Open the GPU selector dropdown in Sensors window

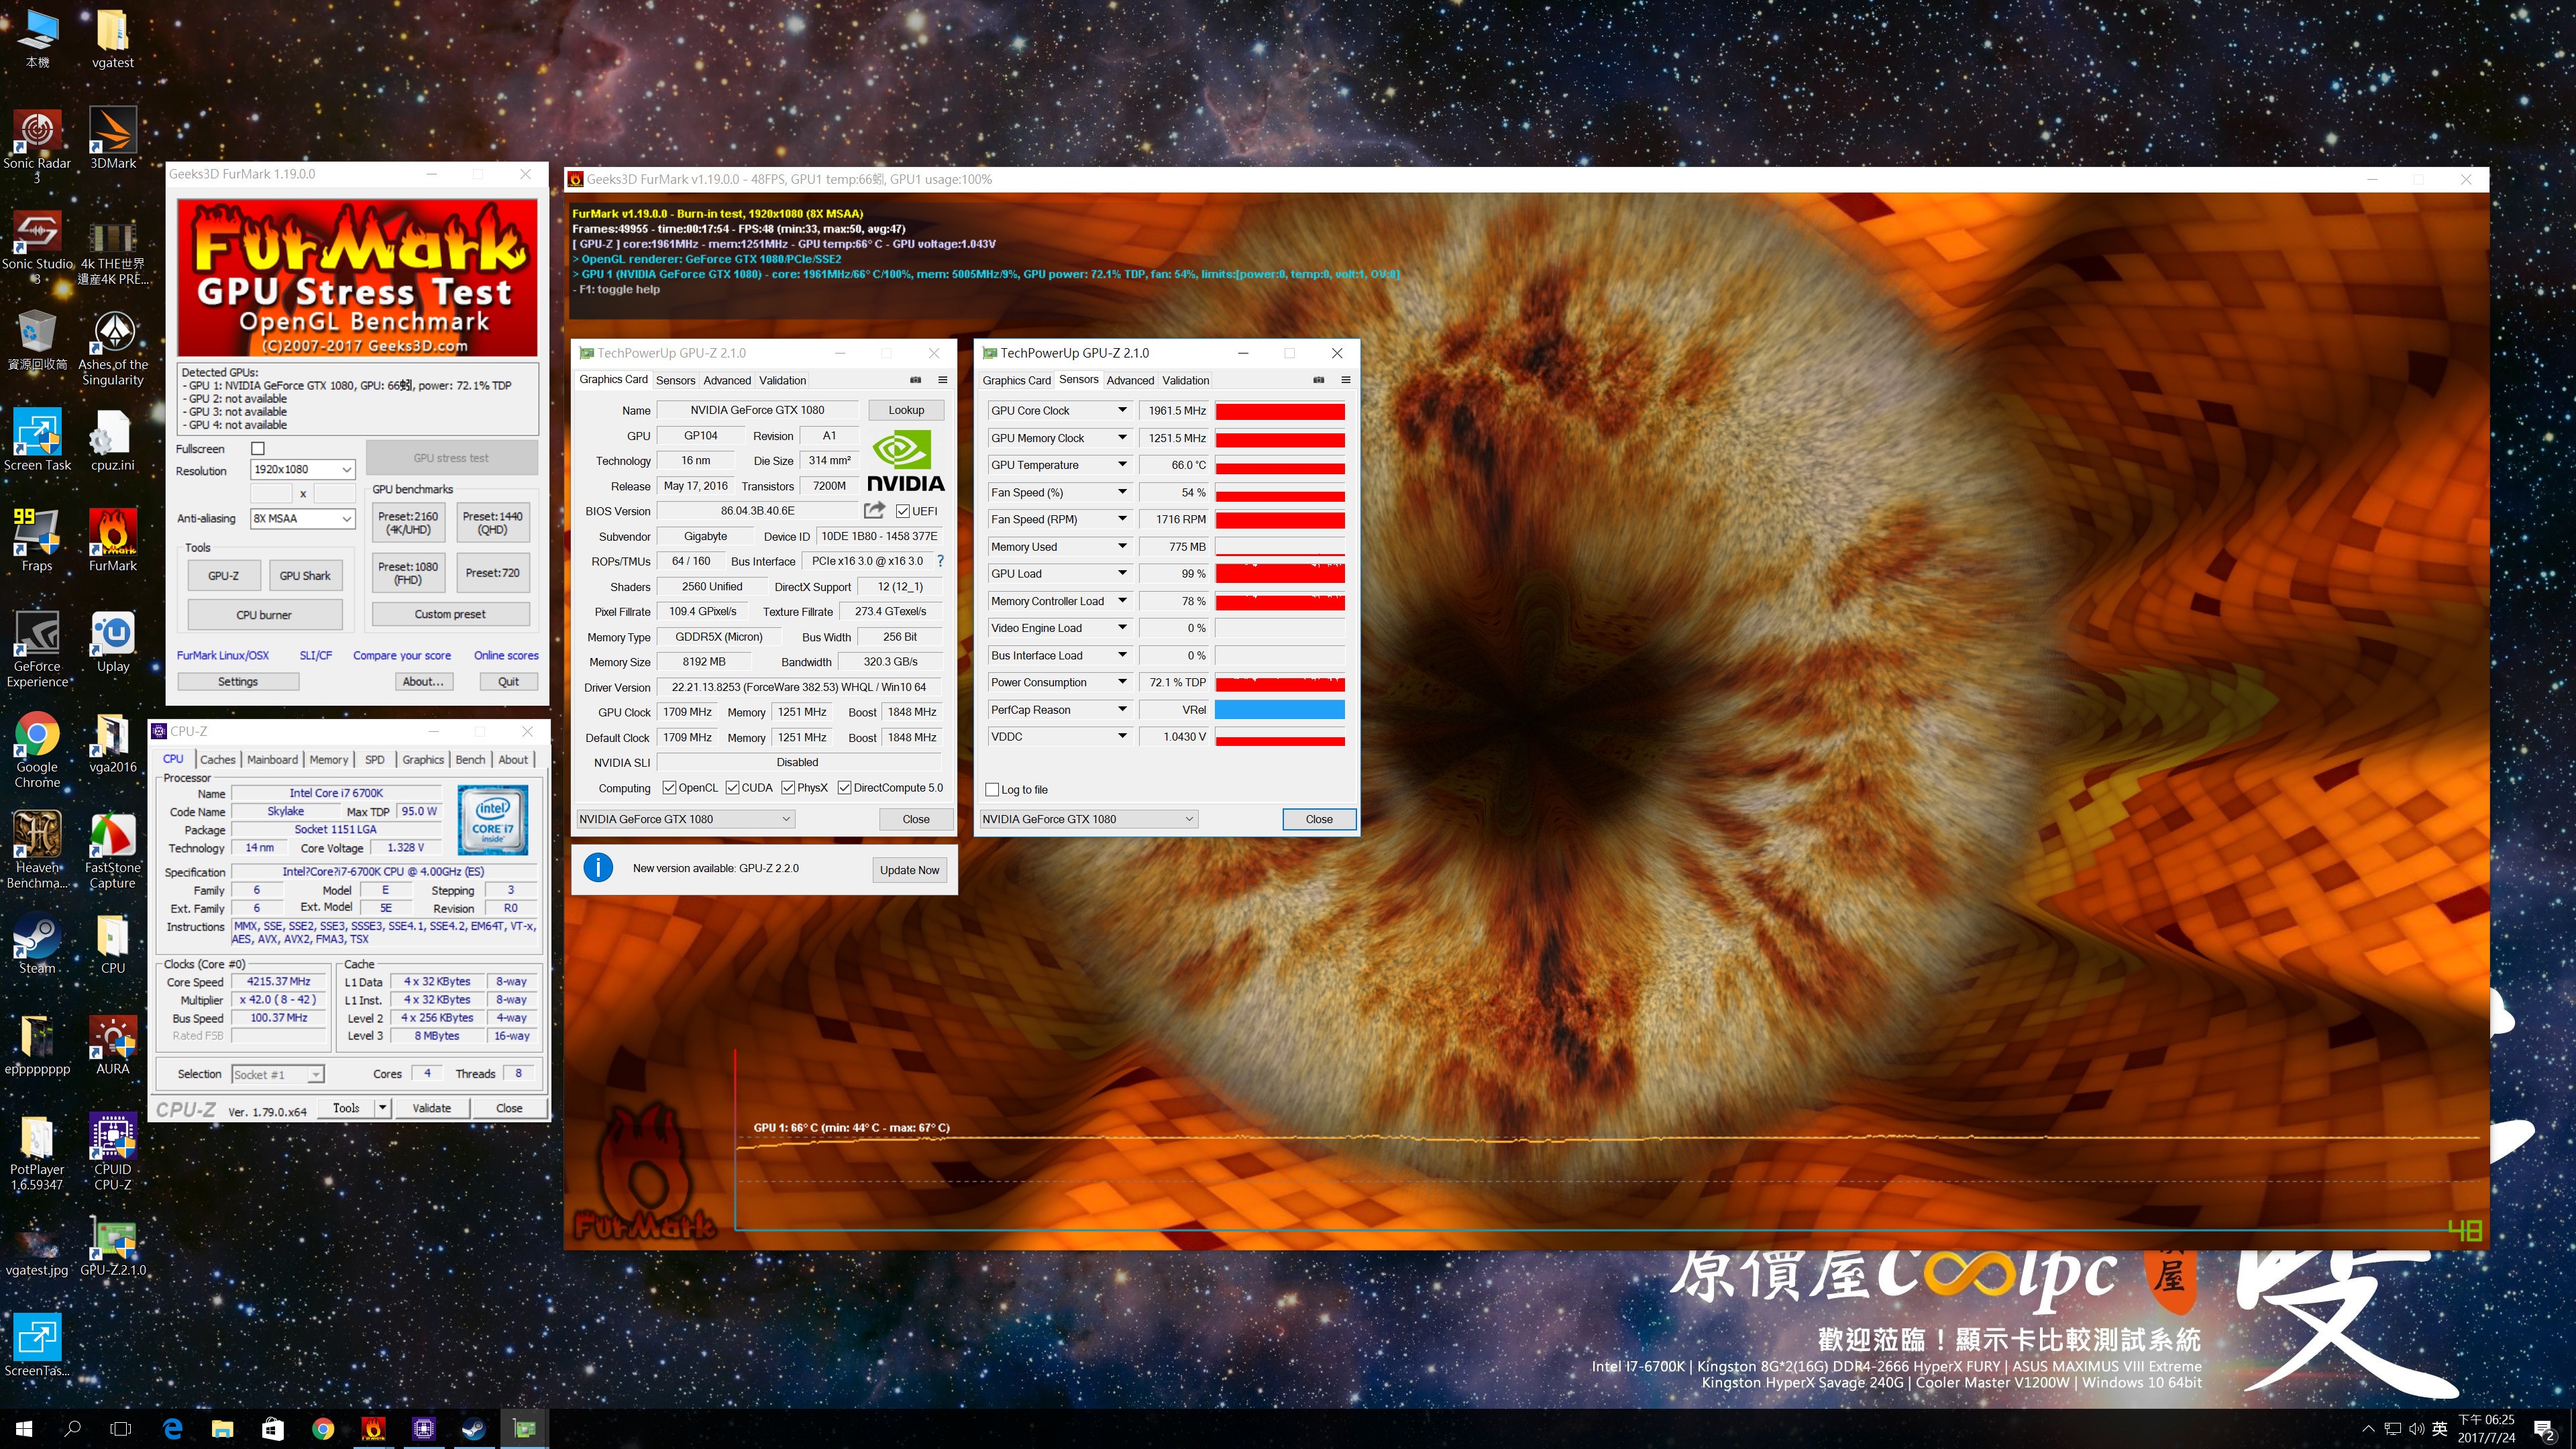1089,819
